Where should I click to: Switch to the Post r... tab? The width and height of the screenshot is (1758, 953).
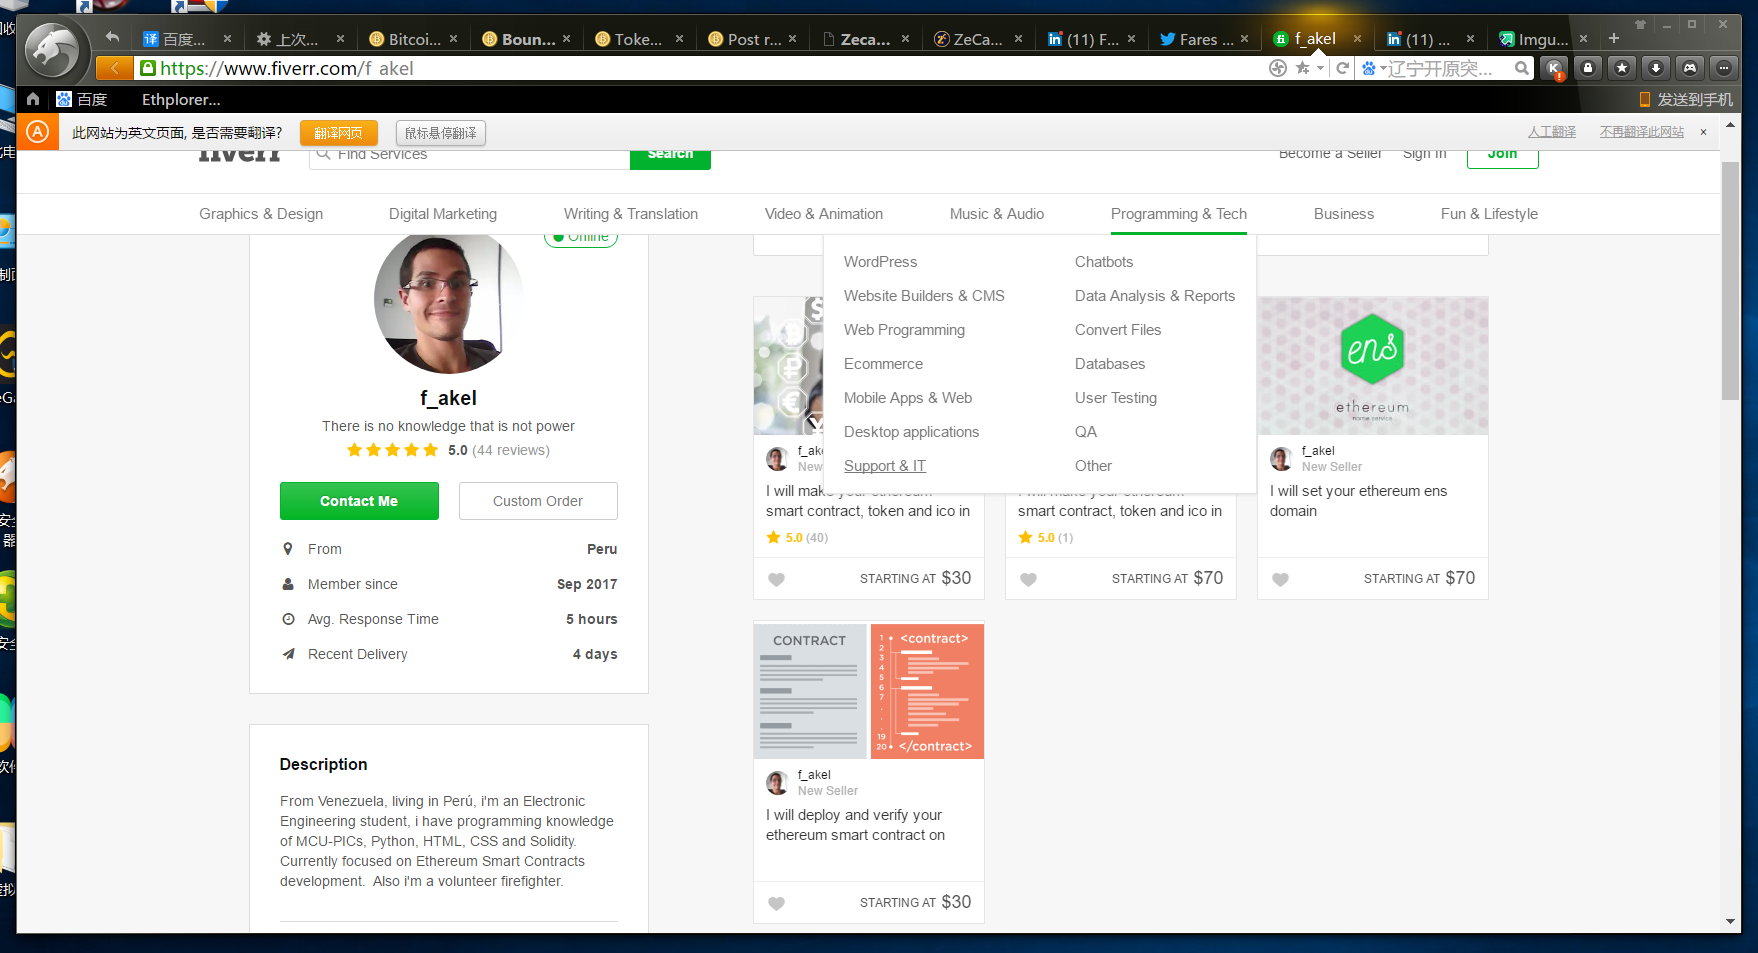pos(752,39)
